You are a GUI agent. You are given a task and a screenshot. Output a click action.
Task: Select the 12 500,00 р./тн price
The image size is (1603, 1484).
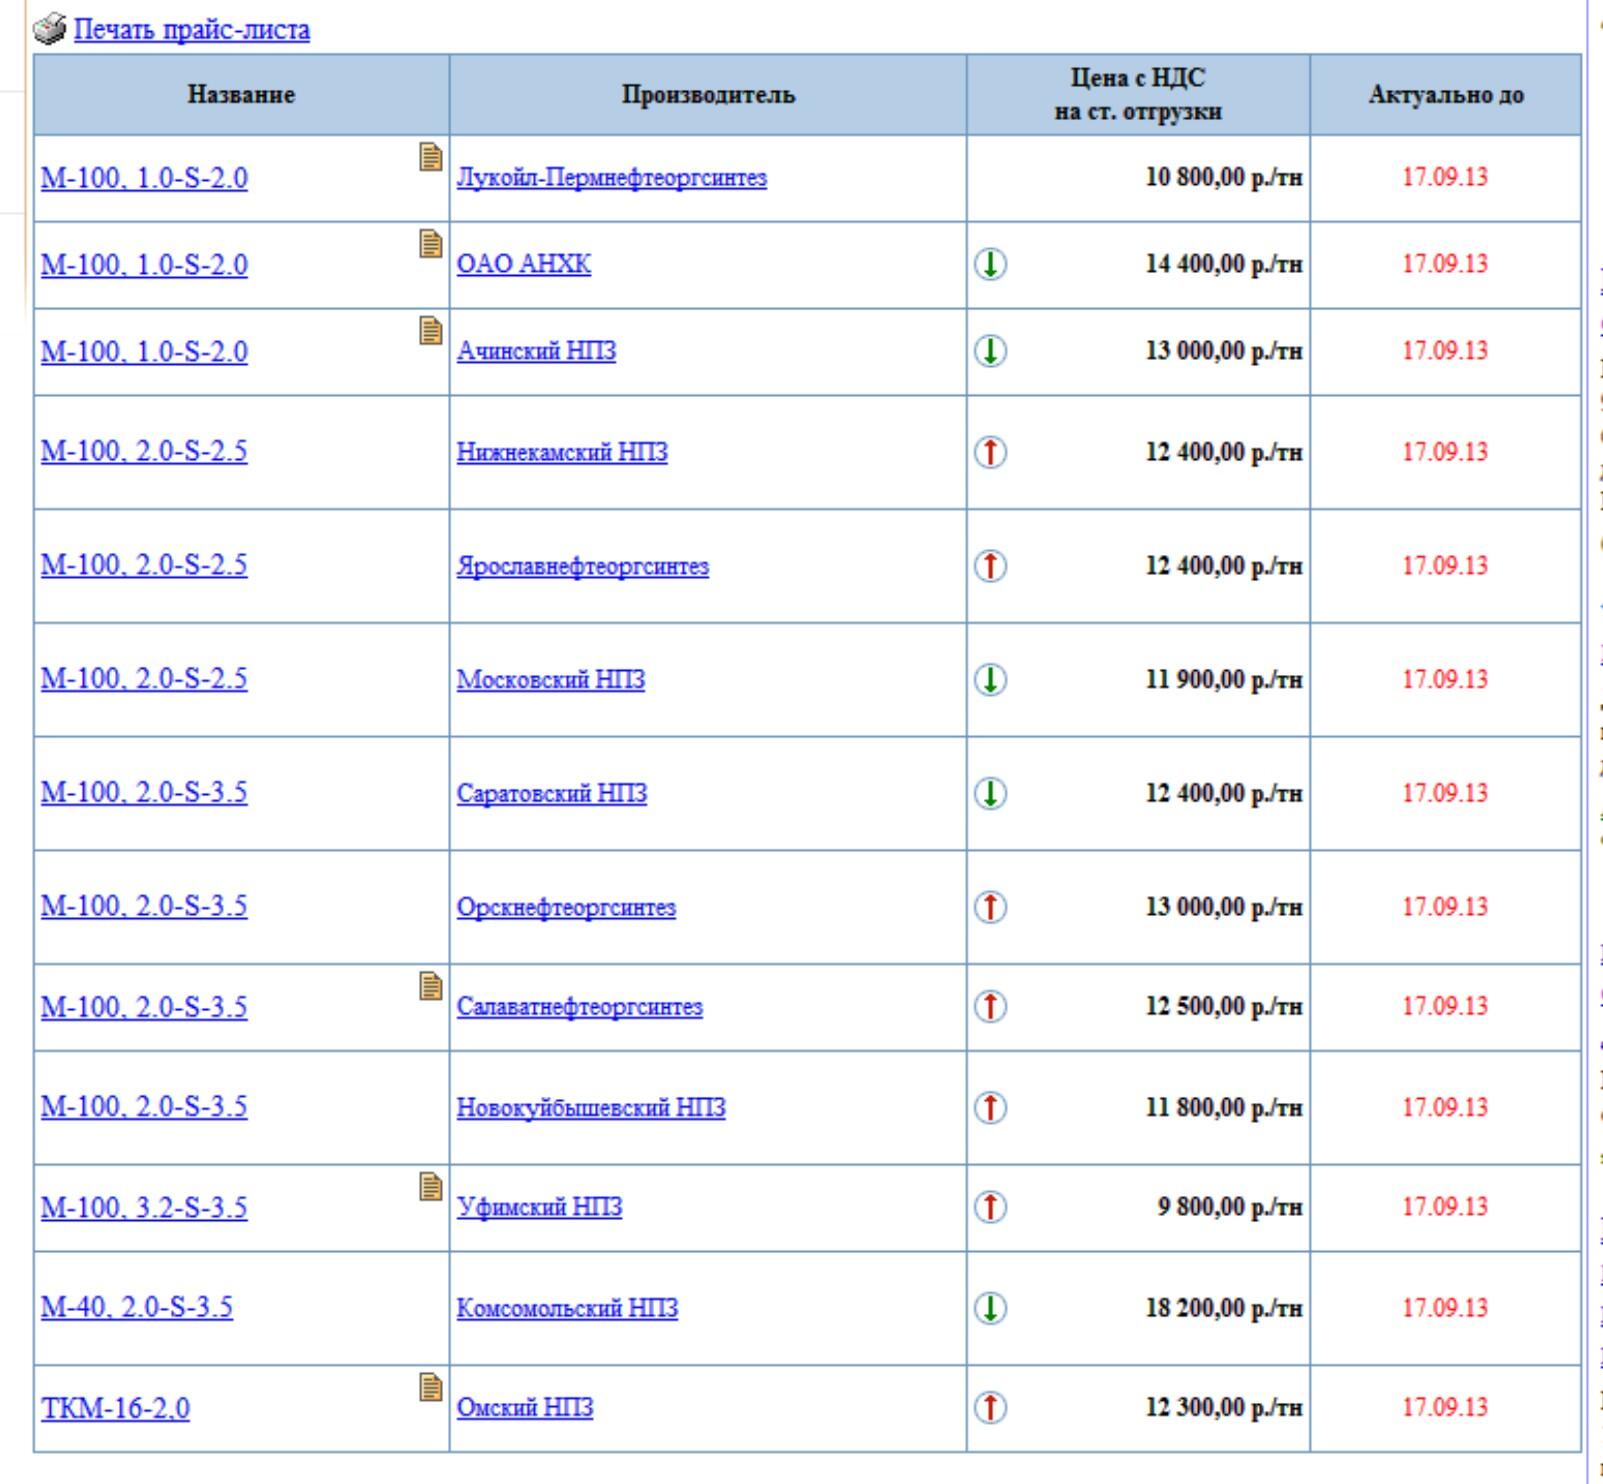tap(1224, 1007)
